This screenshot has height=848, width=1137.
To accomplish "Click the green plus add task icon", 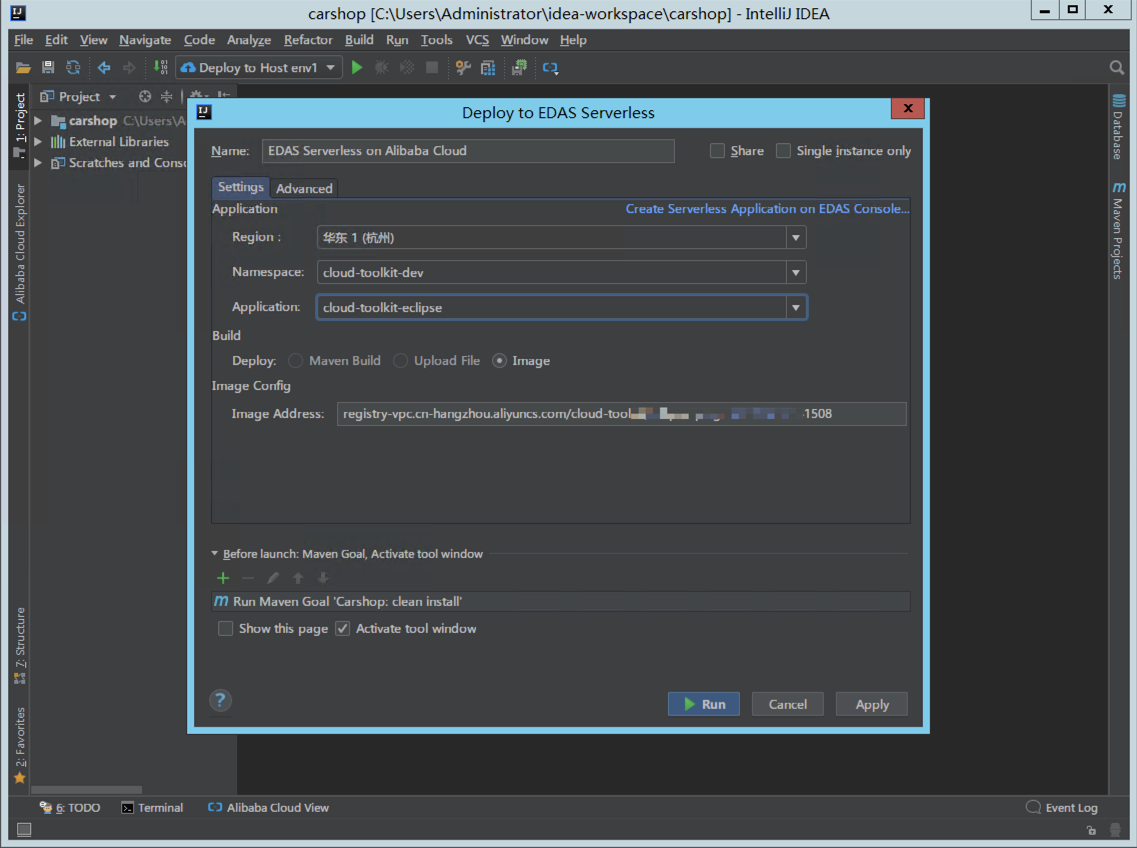I will click(x=223, y=578).
